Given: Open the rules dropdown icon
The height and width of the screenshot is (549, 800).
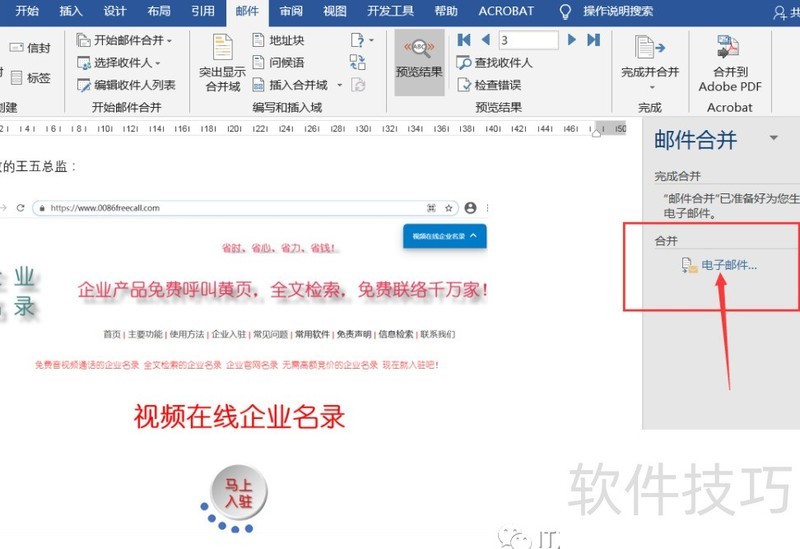Looking at the screenshot, I should pyautogui.click(x=362, y=40).
